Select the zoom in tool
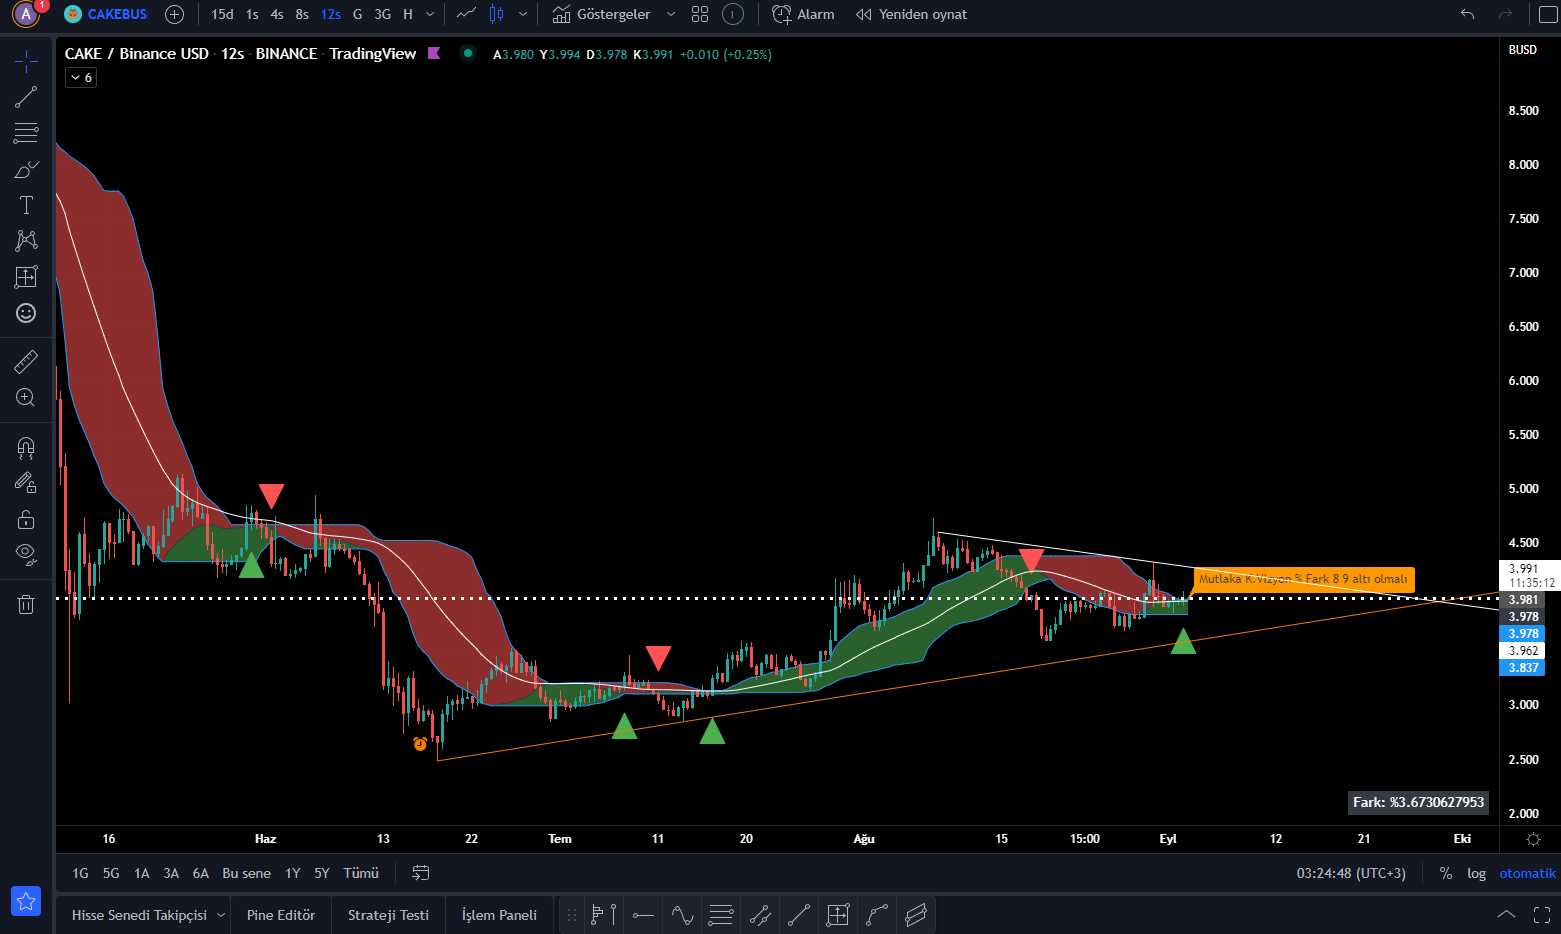The width and height of the screenshot is (1561, 934). pyautogui.click(x=26, y=397)
